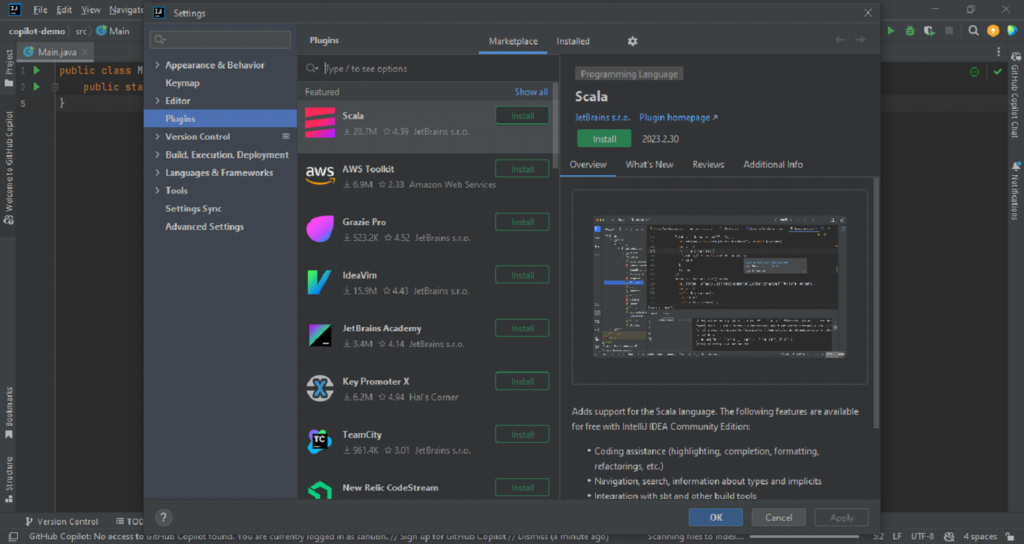Image resolution: width=1024 pixels, height=544 pixels.
Task: Expand Languages & Frameworks node
Action: [157, 172]
